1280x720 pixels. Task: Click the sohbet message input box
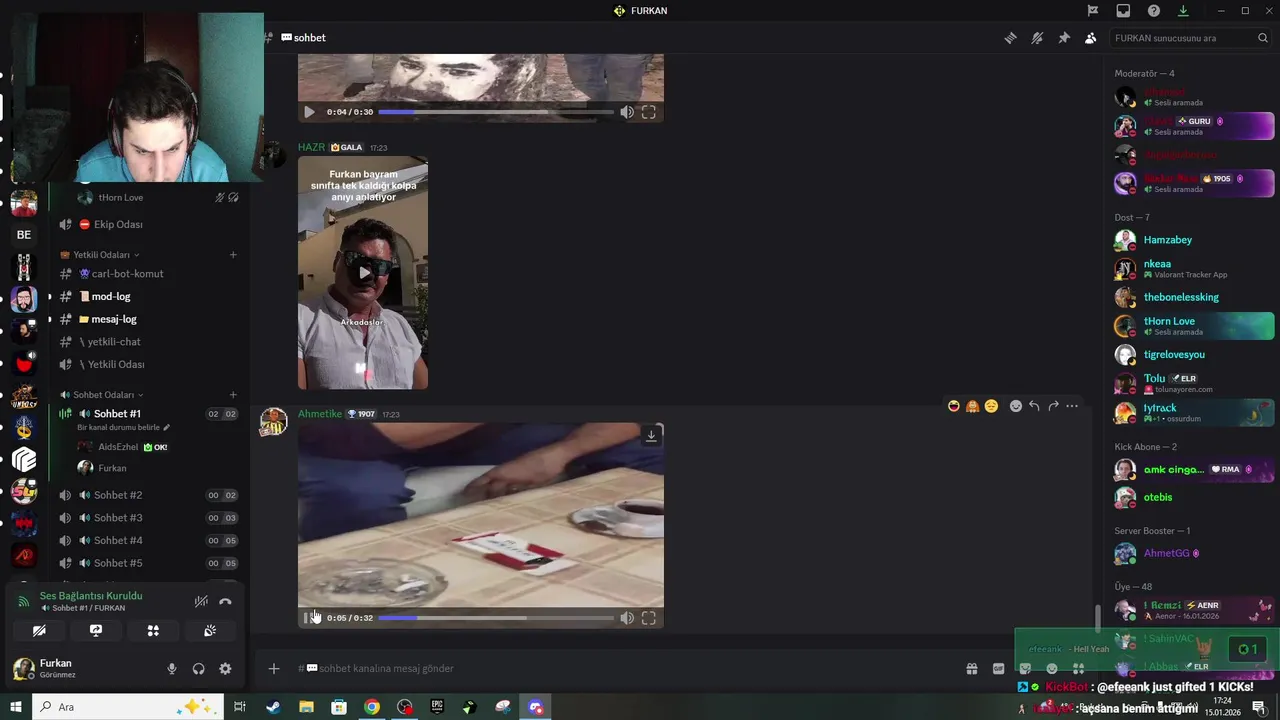point(620,668)
